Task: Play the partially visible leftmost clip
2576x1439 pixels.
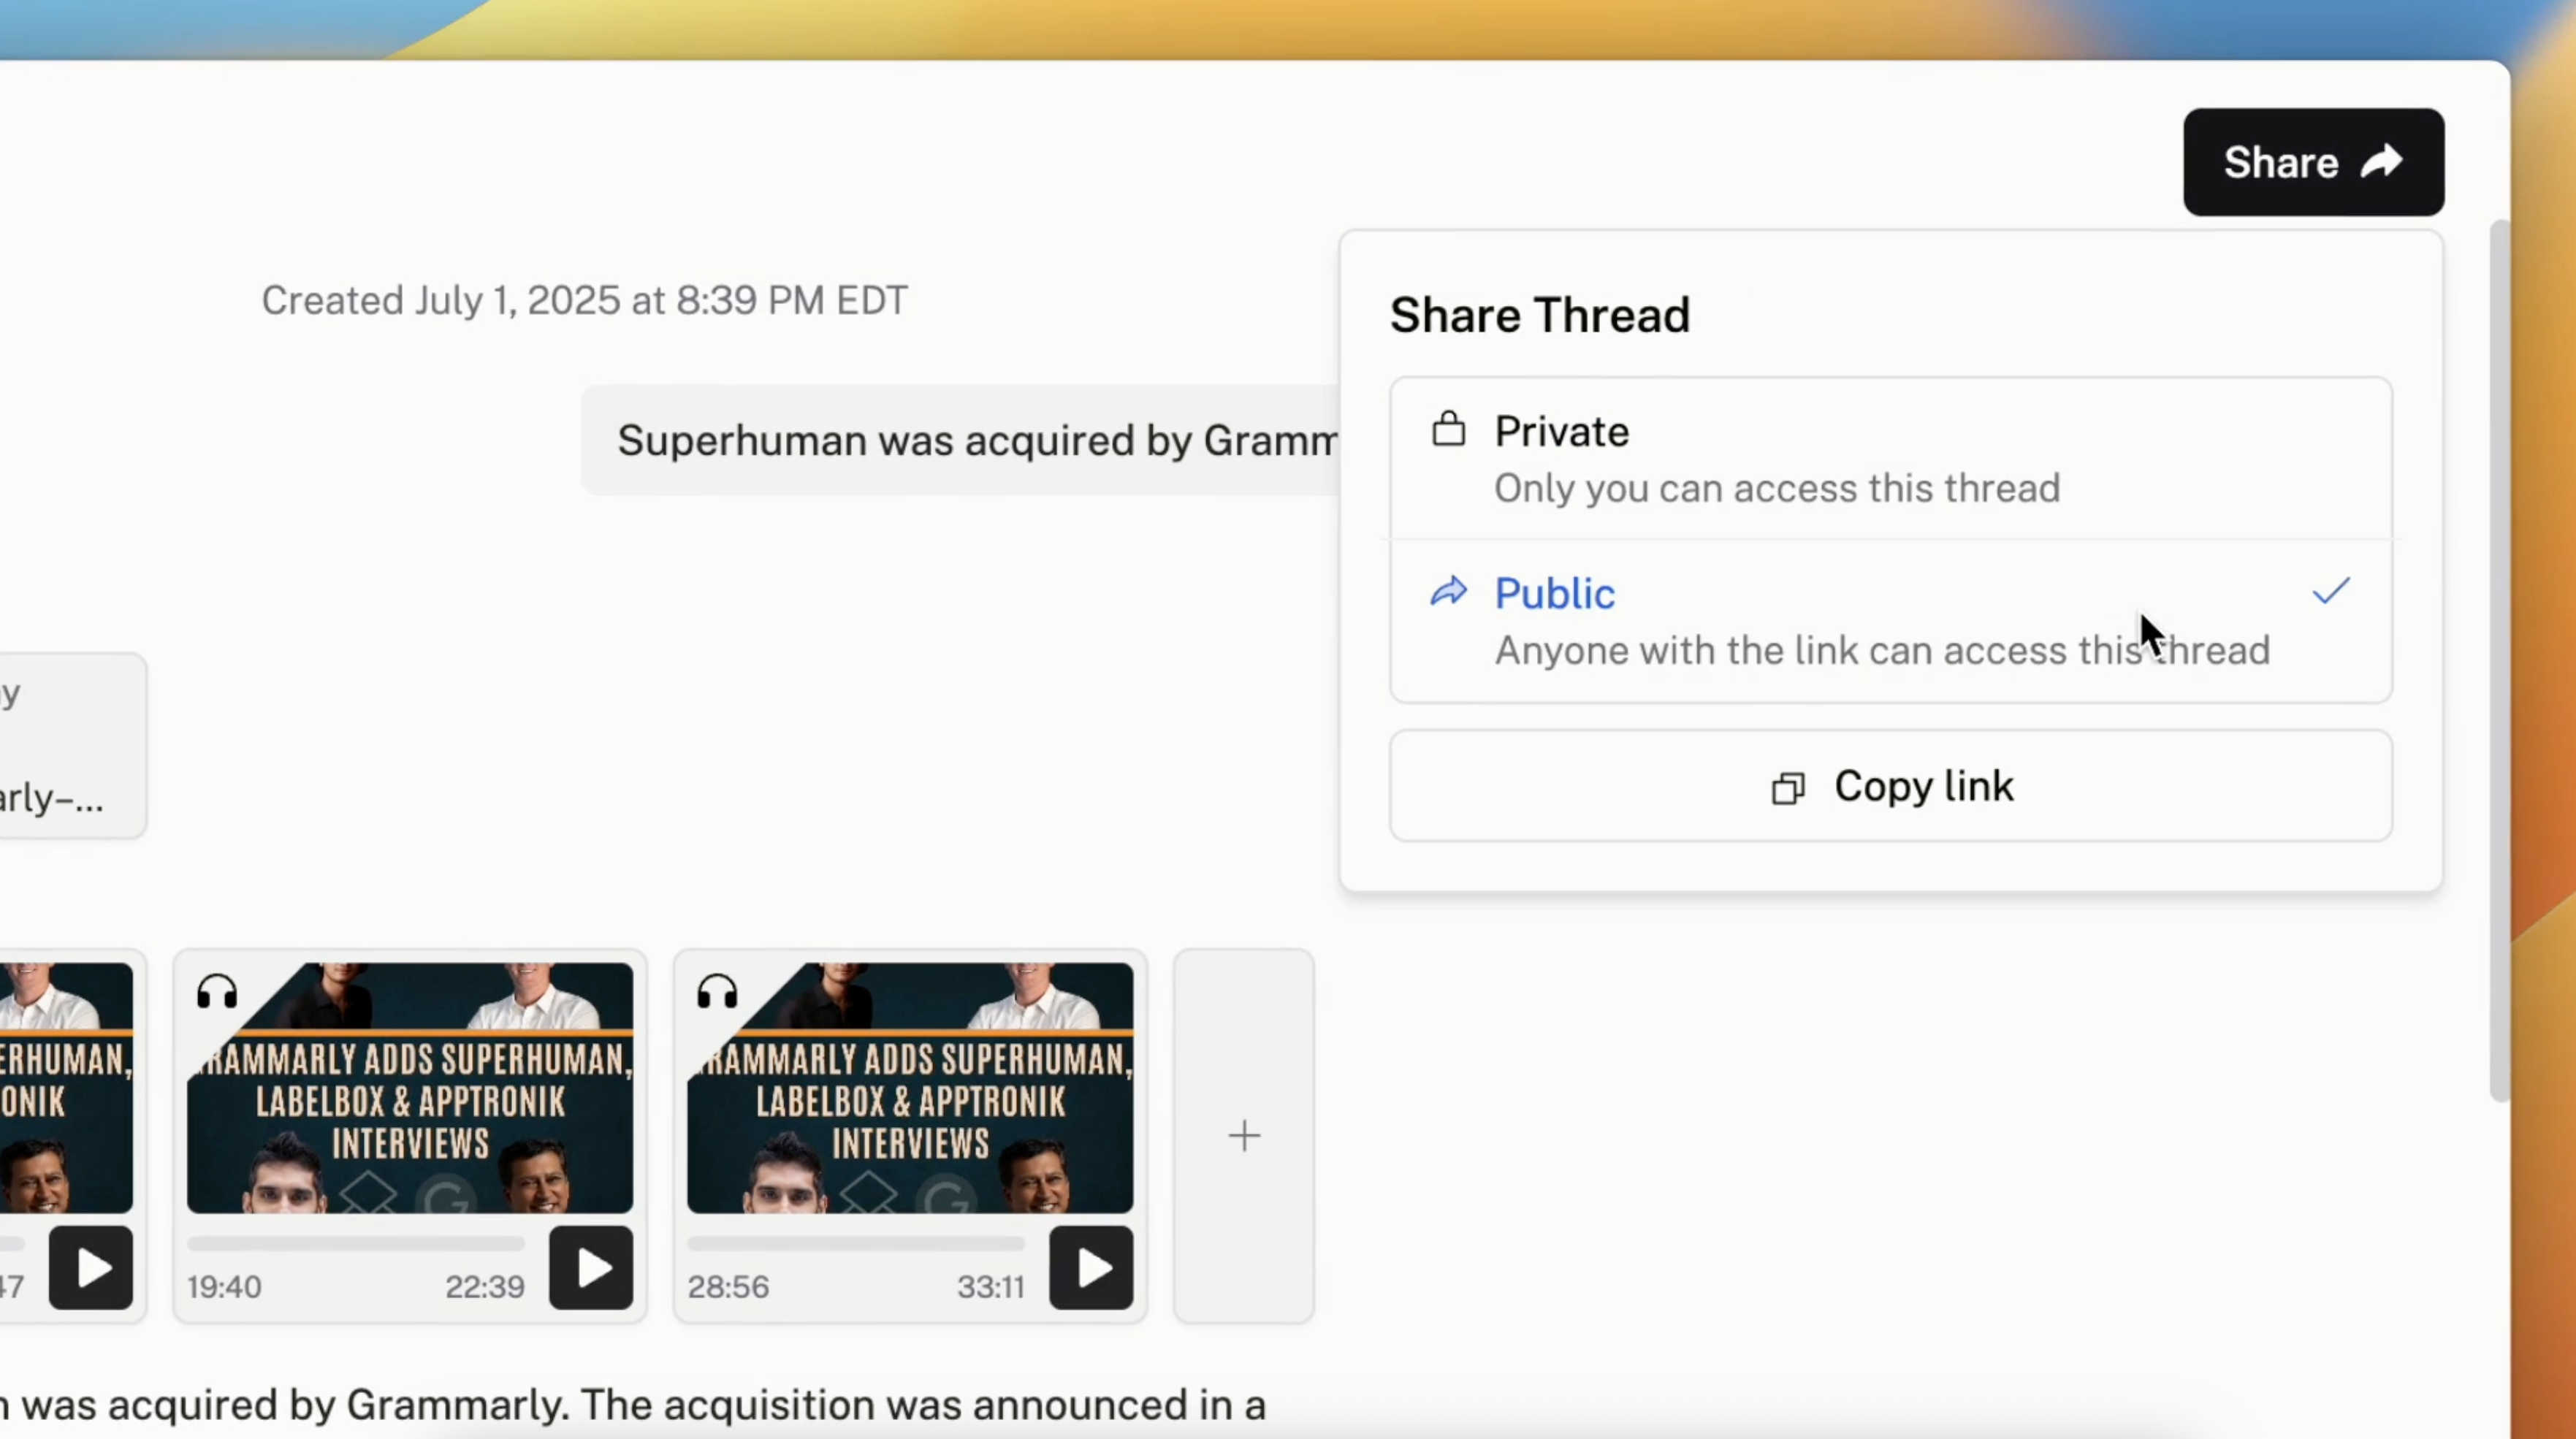Action: tap(91, 1268)
